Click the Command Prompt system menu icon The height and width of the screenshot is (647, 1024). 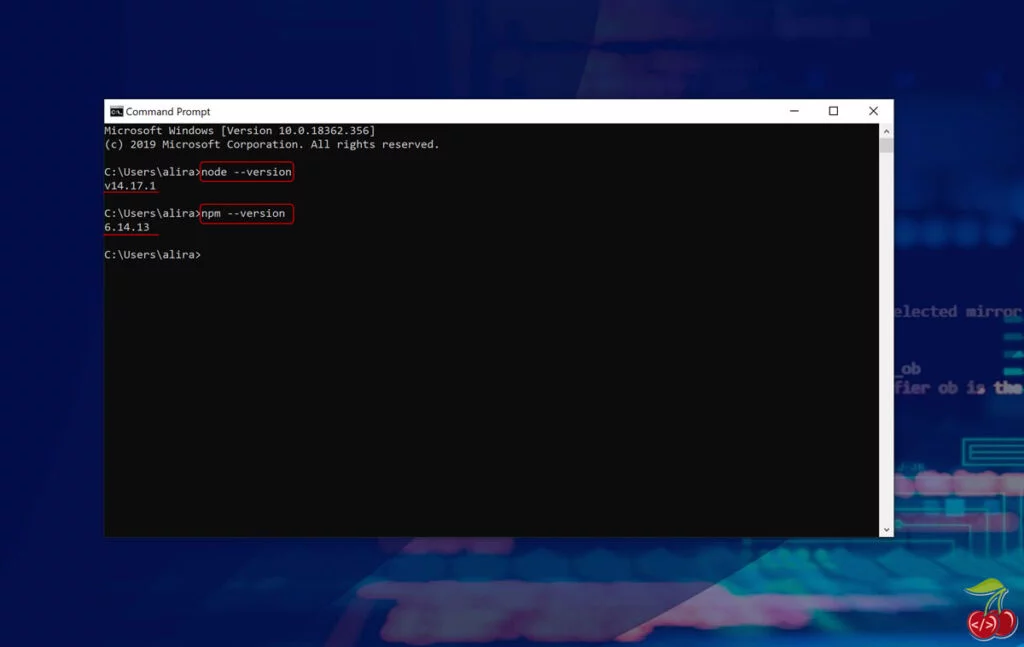[116, 112]
